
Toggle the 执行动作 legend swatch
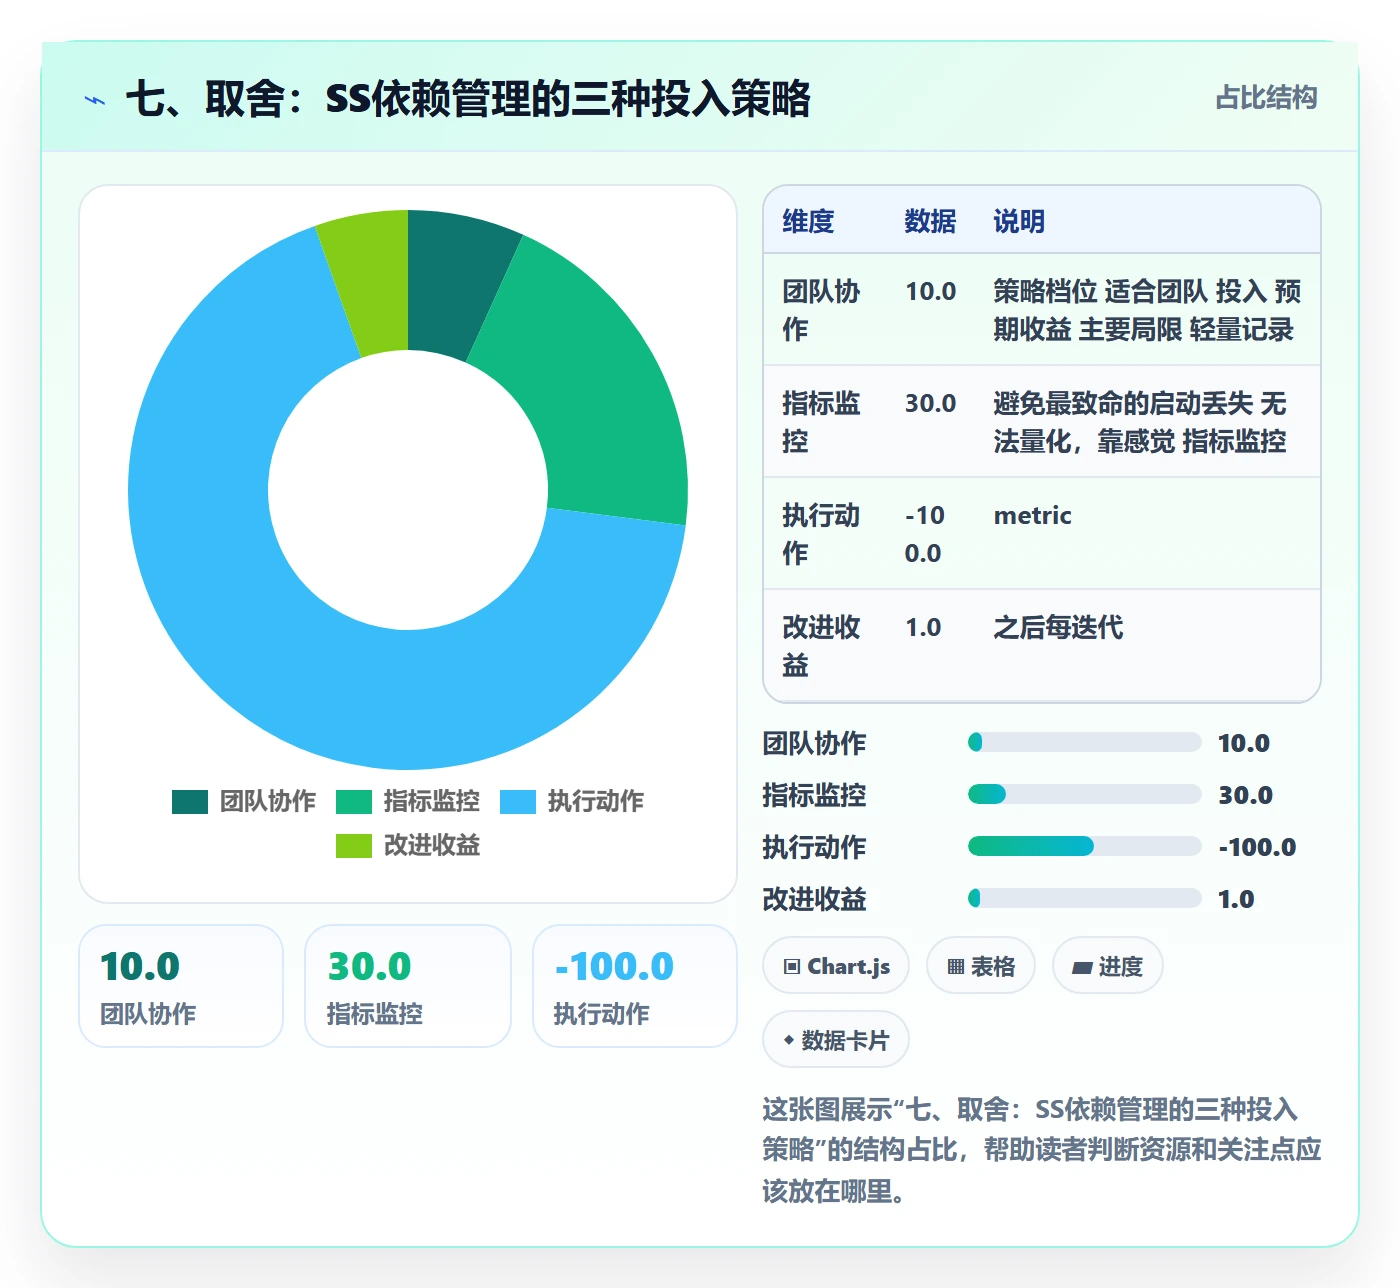(x=518, y=802)
